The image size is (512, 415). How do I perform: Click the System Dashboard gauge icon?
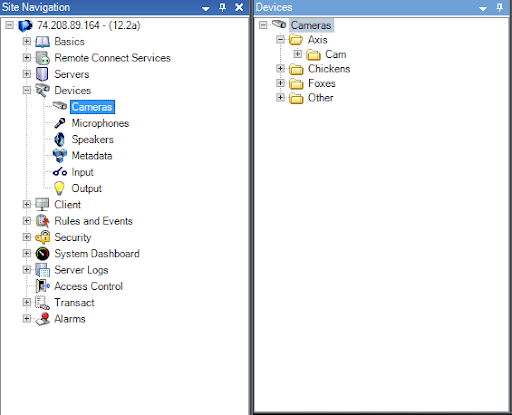(42, 254)
